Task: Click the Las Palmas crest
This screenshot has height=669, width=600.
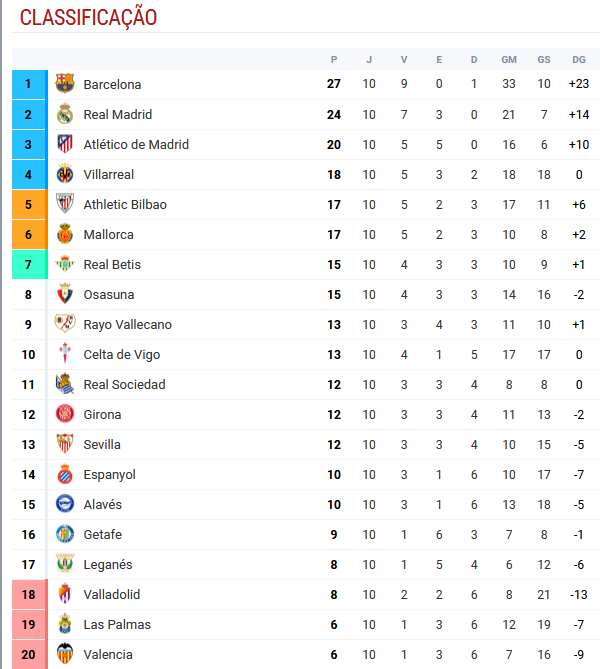Action: tap(65, 624)
